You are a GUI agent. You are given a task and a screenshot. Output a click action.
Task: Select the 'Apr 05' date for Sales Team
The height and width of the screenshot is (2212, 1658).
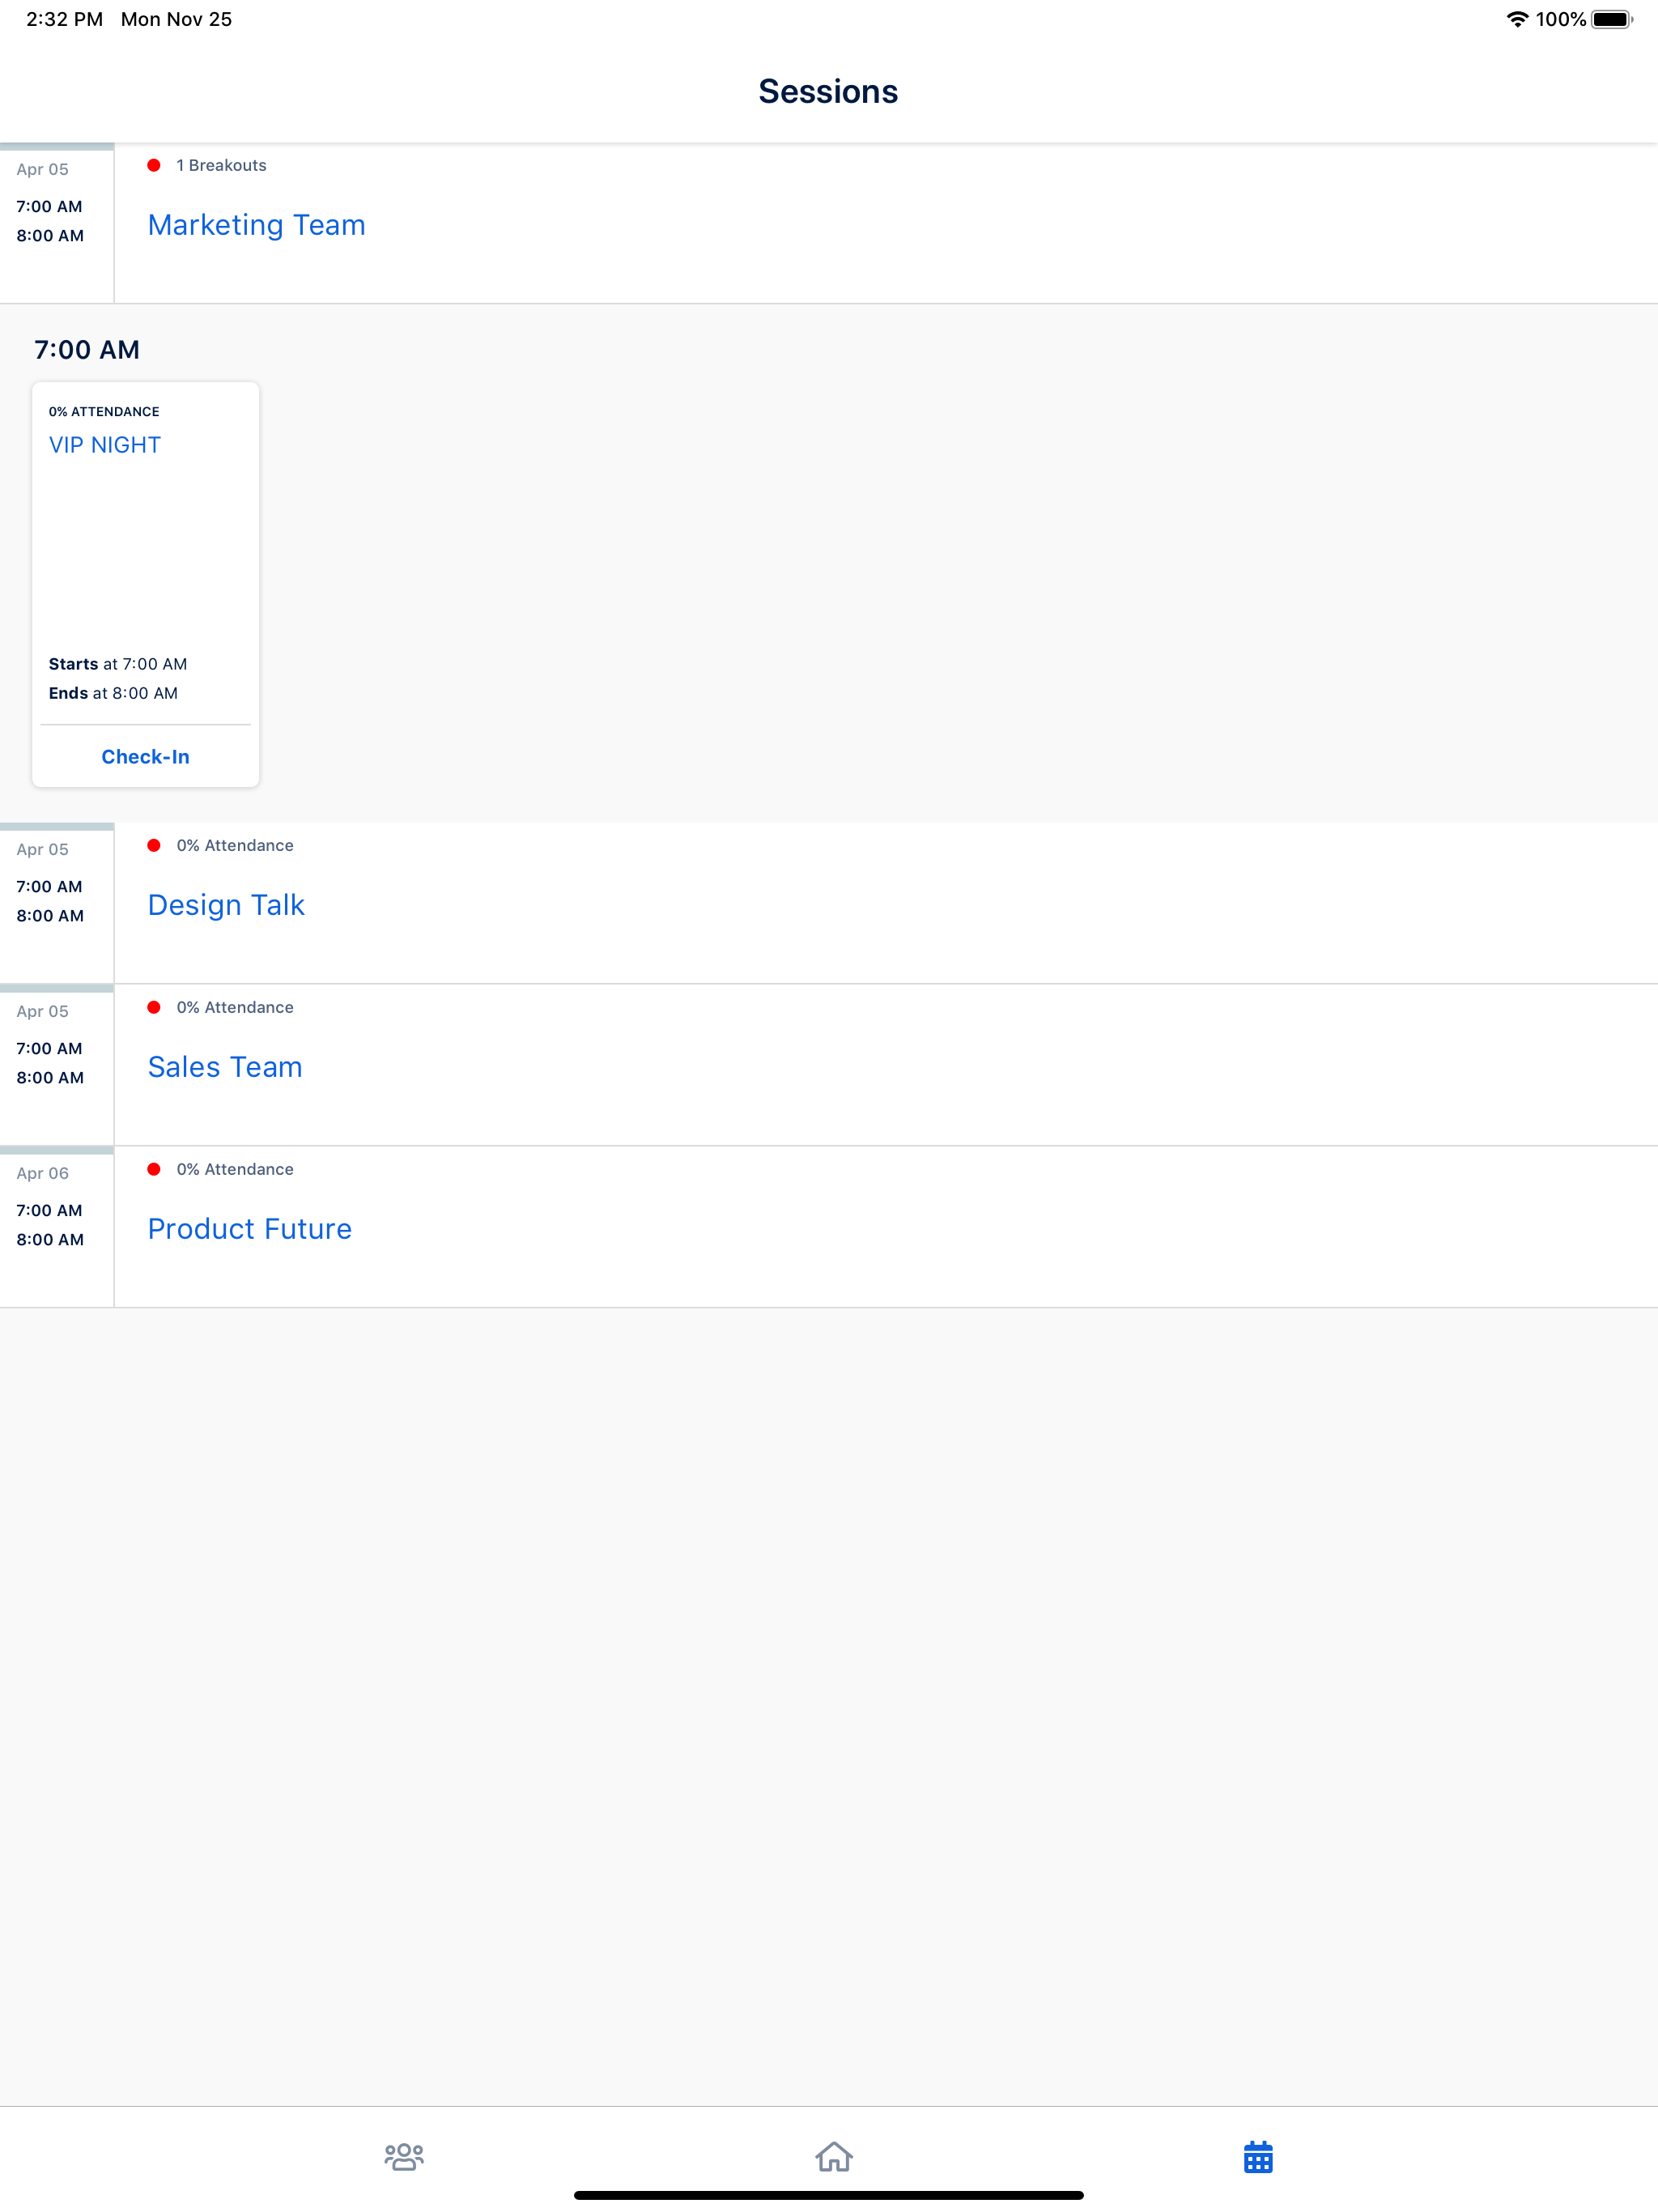[x=42, y=1011]
